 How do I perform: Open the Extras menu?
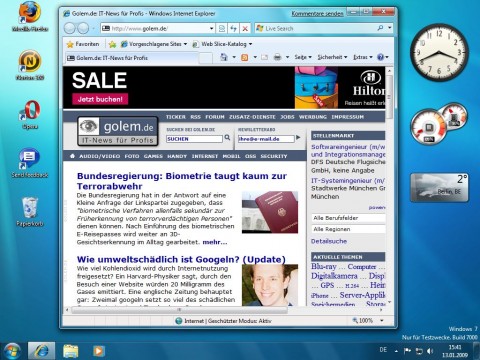point(362,57)
